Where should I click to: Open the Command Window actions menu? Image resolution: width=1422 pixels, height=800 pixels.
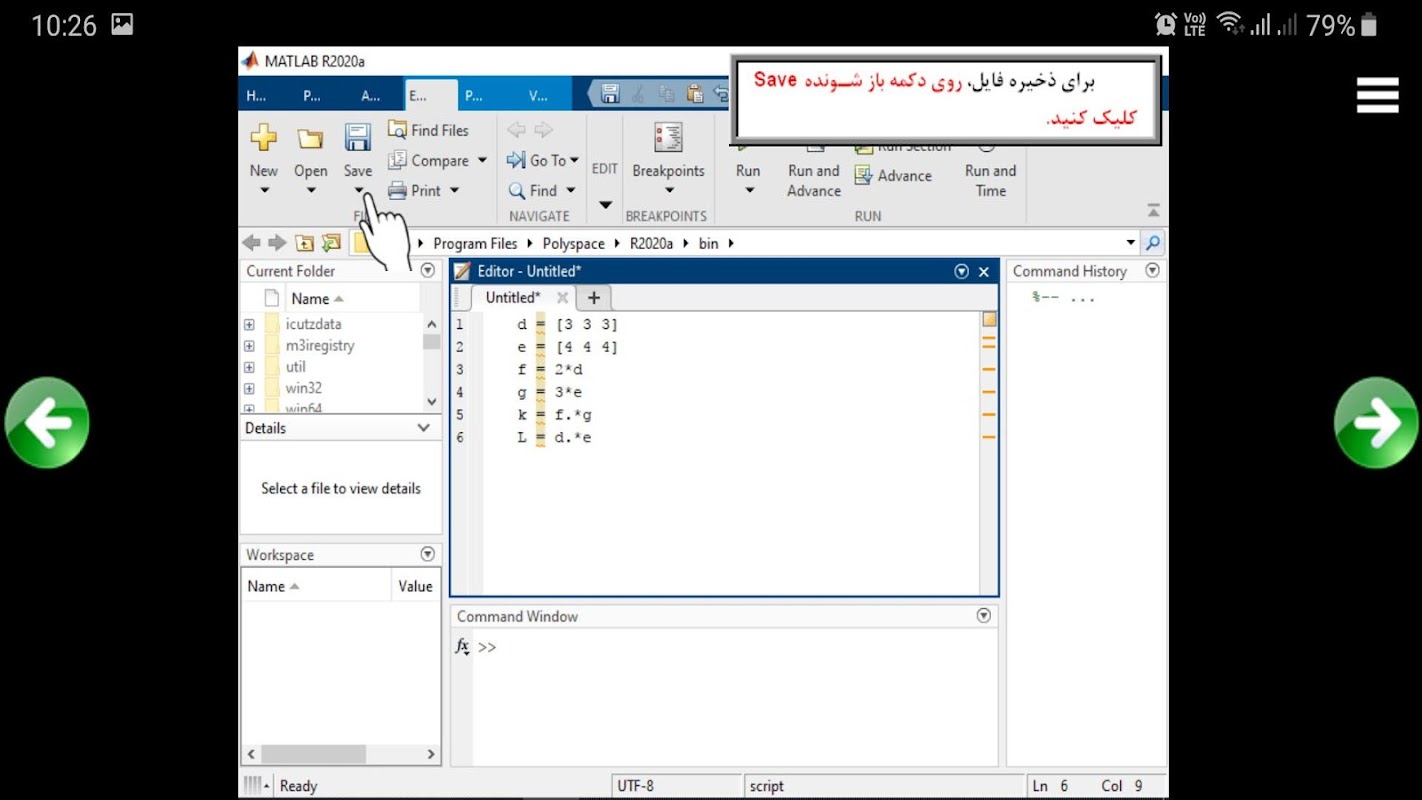click(984, 617)
